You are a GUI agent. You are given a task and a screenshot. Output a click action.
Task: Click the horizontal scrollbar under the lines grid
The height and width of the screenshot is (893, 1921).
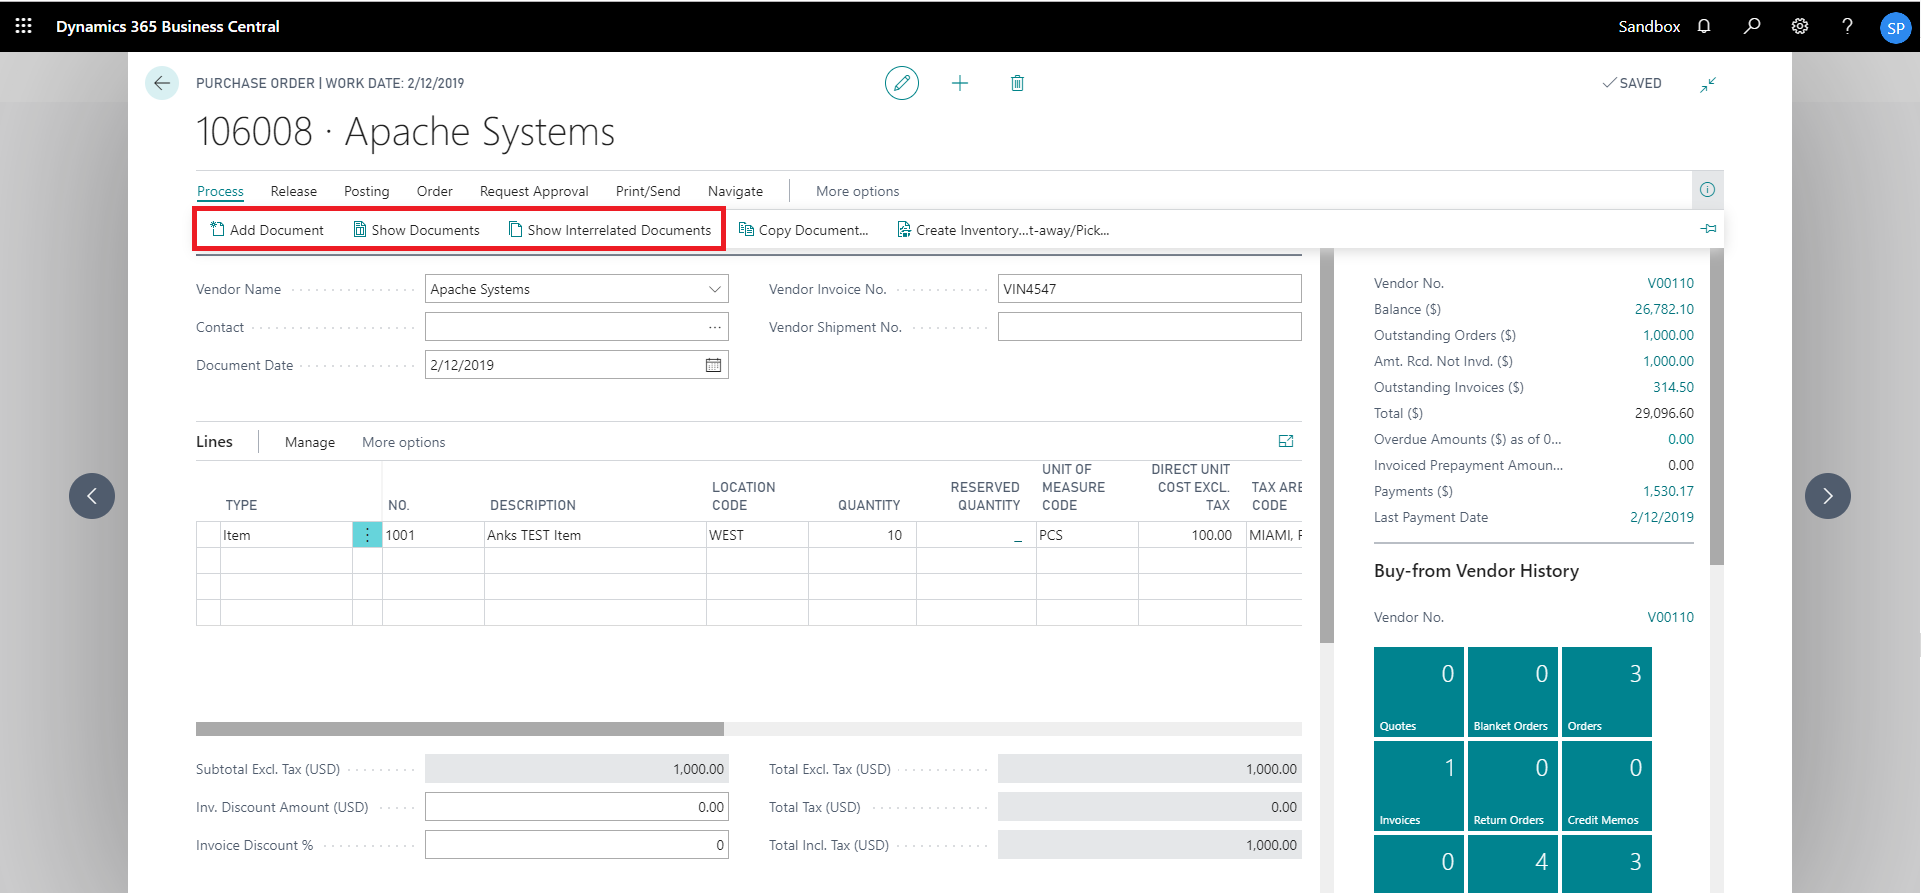[x=460, y=729]
